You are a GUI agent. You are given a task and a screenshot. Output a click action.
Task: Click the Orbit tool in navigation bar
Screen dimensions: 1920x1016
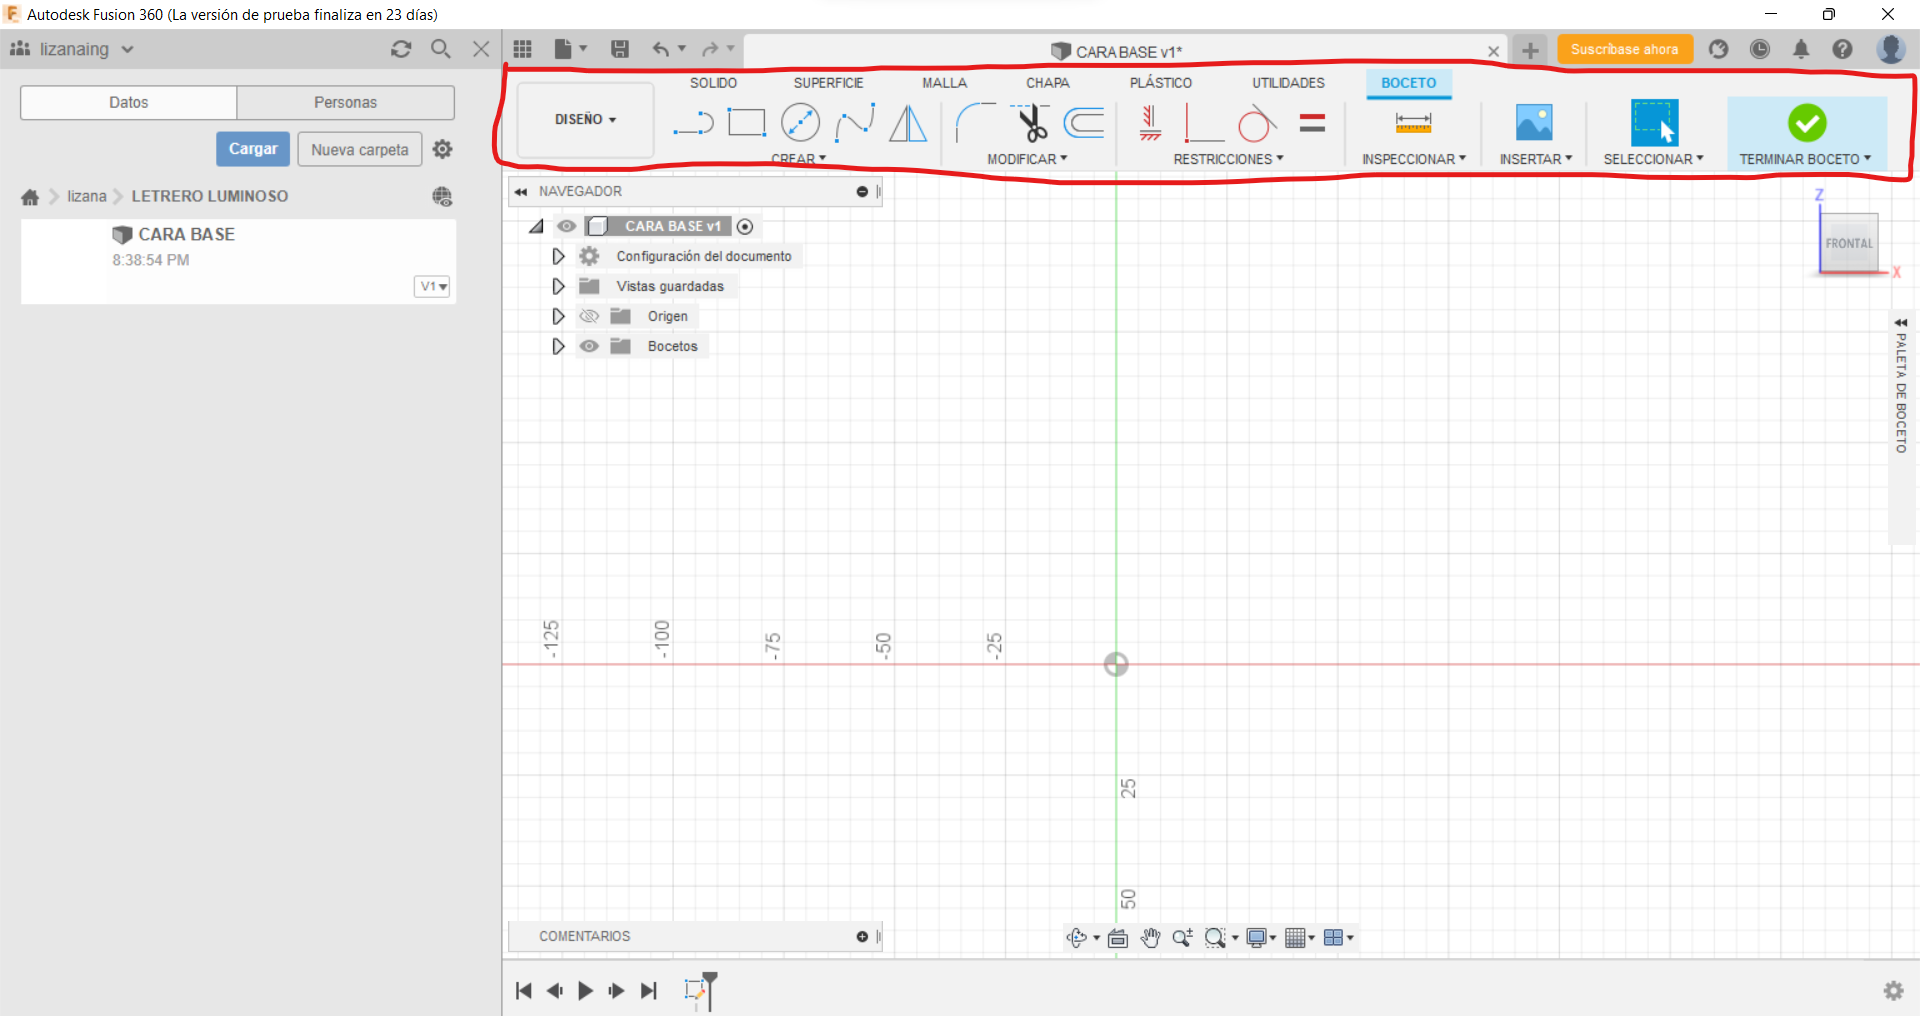click(1077, 938)
